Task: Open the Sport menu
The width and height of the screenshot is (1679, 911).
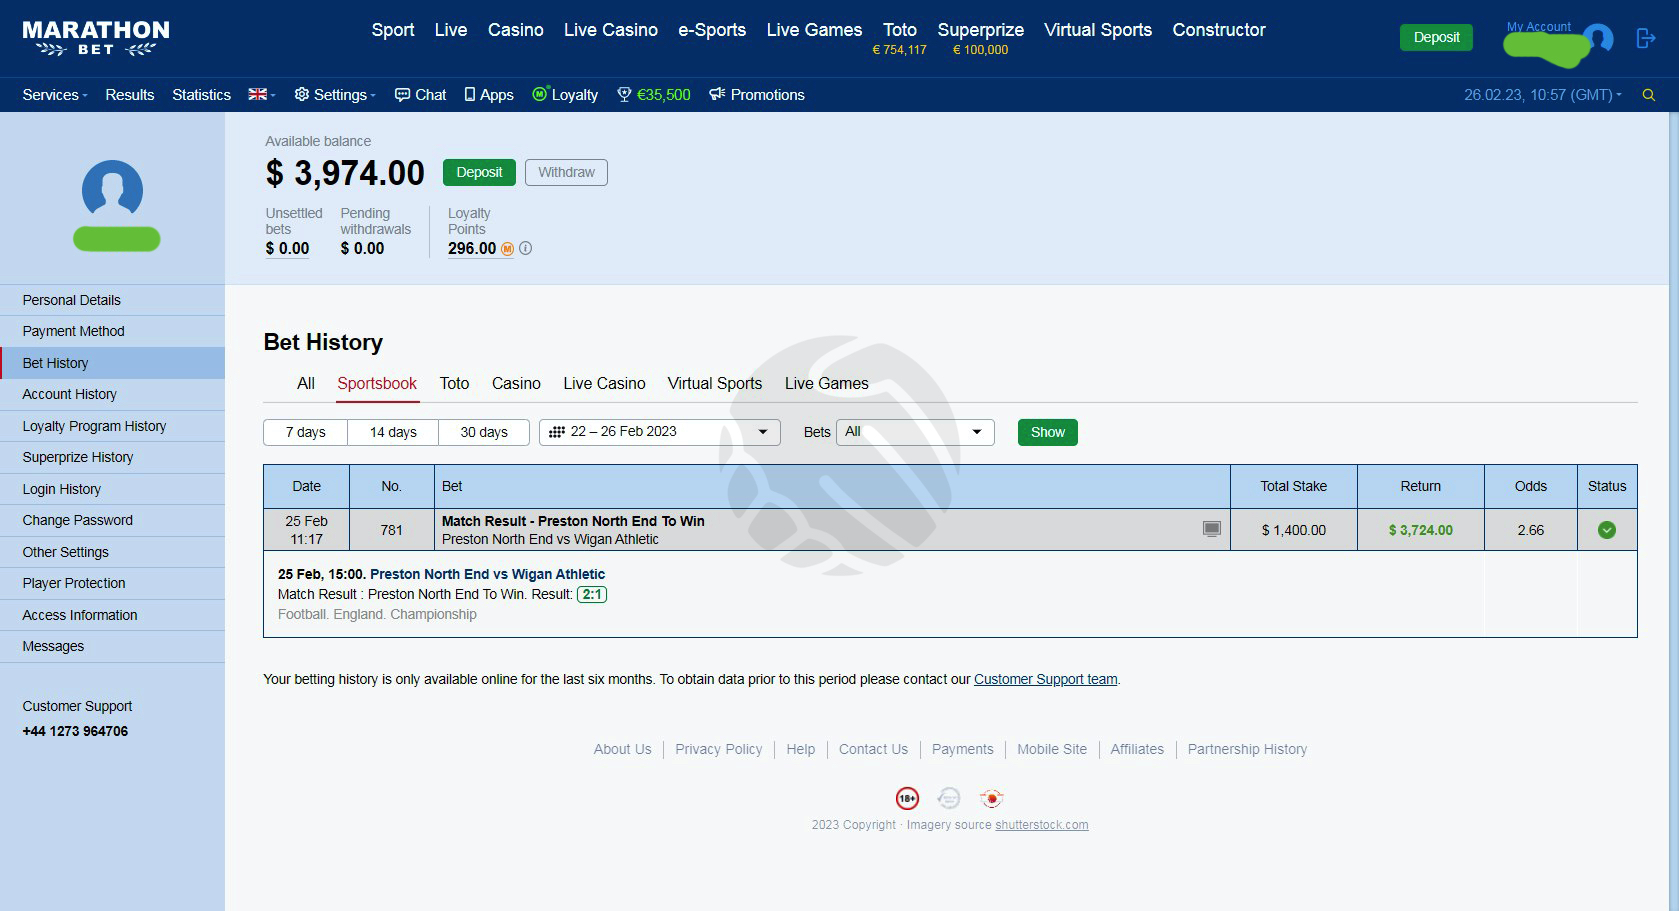Action: click(393, 30)
